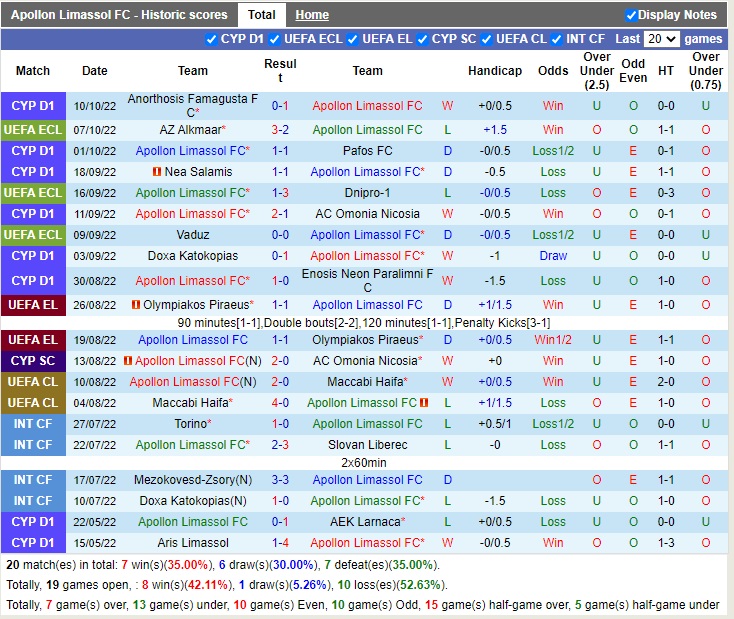Disable the UEFA CL filter checkbox
This screenshot has height=619, width=734.
487,39
